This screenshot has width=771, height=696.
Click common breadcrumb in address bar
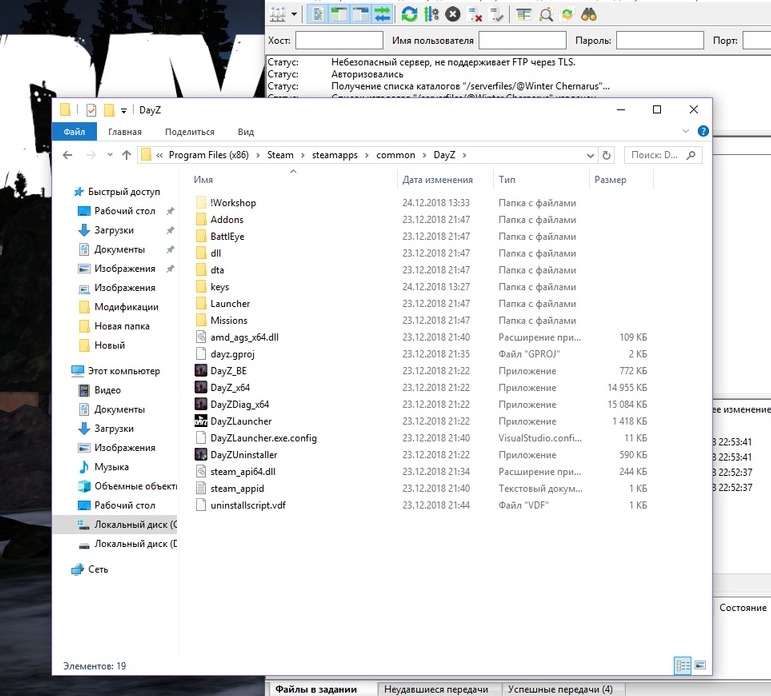tap(396, 155)
